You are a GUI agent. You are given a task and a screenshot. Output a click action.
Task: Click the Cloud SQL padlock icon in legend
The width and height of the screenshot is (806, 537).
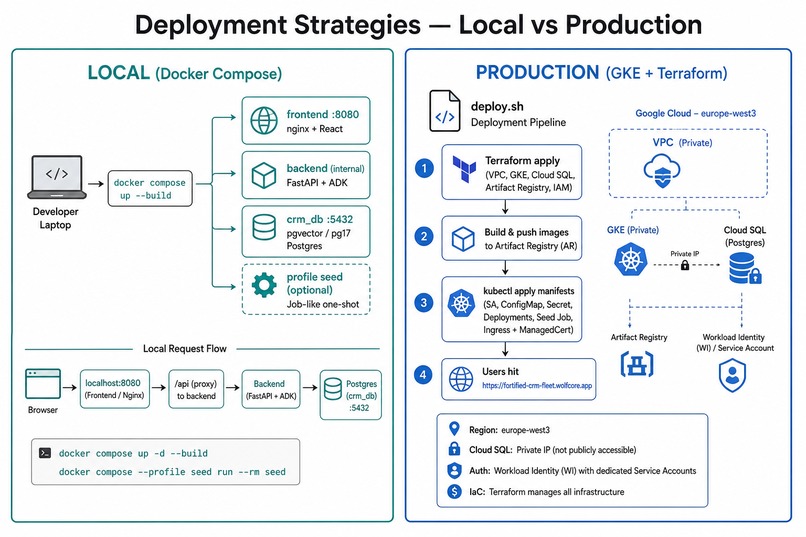tap(454, 449)
